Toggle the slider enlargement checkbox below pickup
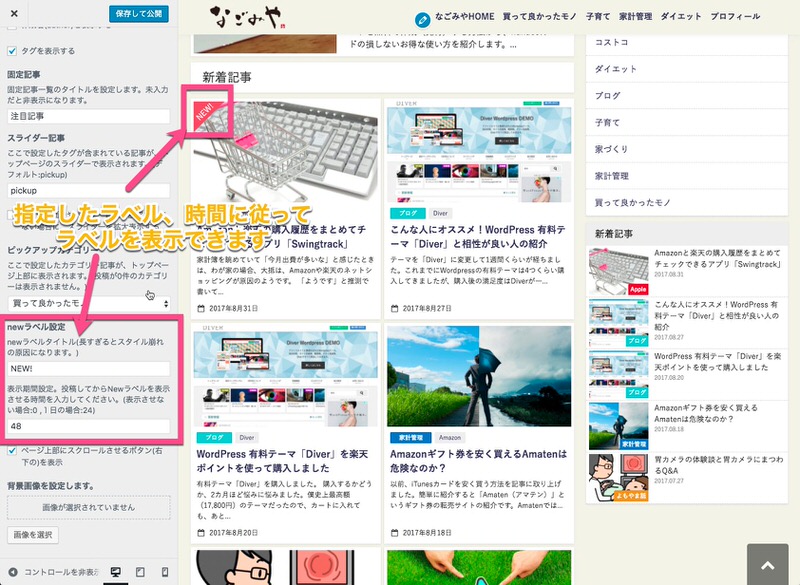800x585 pixels. click(12, 214)
